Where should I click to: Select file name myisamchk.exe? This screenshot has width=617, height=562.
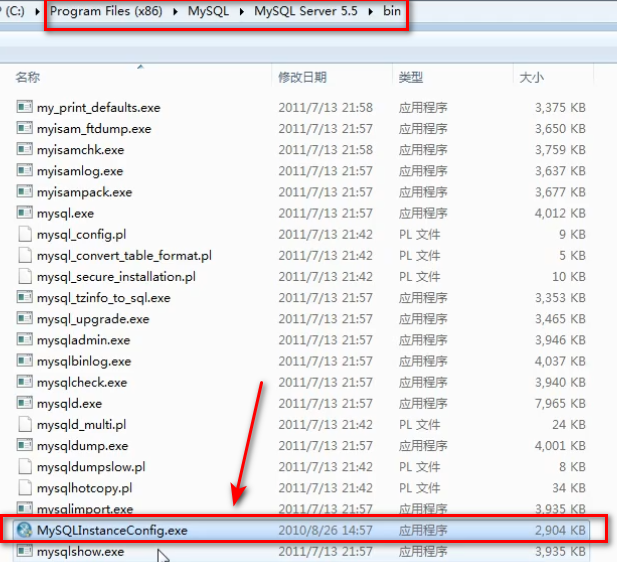tap(81, 150)
